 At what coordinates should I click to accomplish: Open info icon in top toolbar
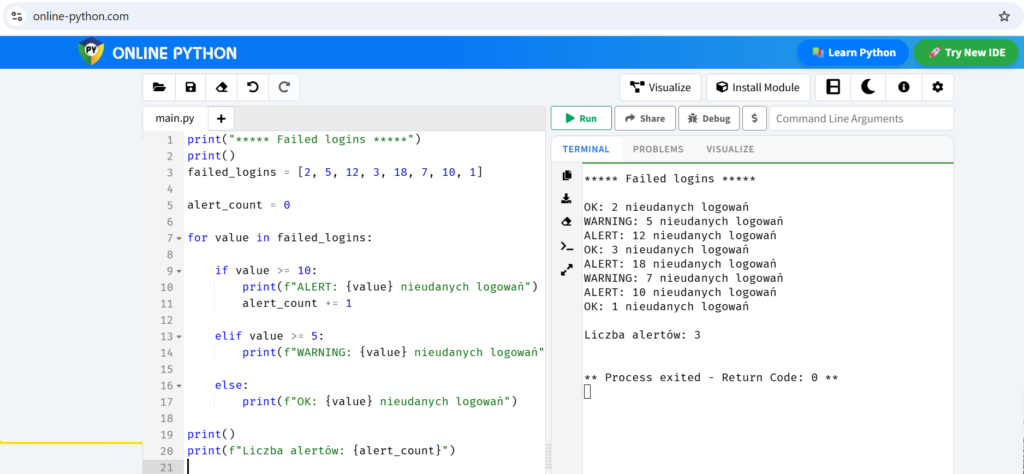(903, 87)
